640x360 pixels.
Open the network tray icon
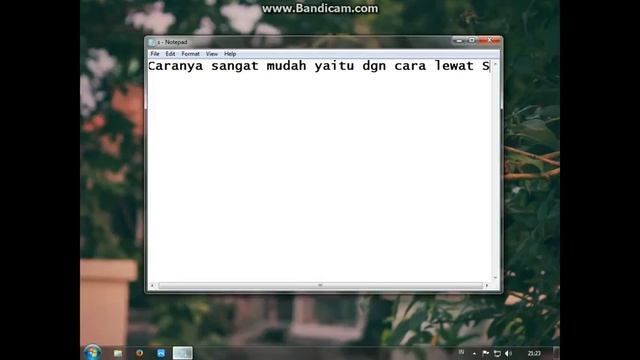[x=497, y=353]
